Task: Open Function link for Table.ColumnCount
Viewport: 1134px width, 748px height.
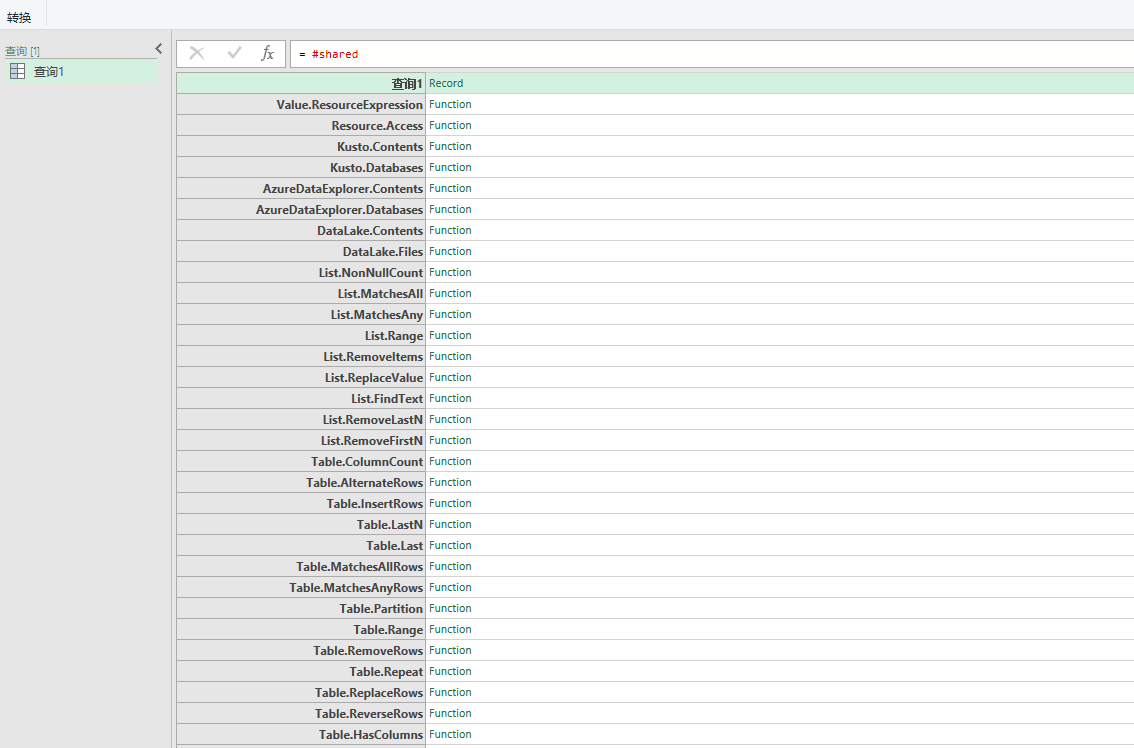Action: [x=450, y=461]
